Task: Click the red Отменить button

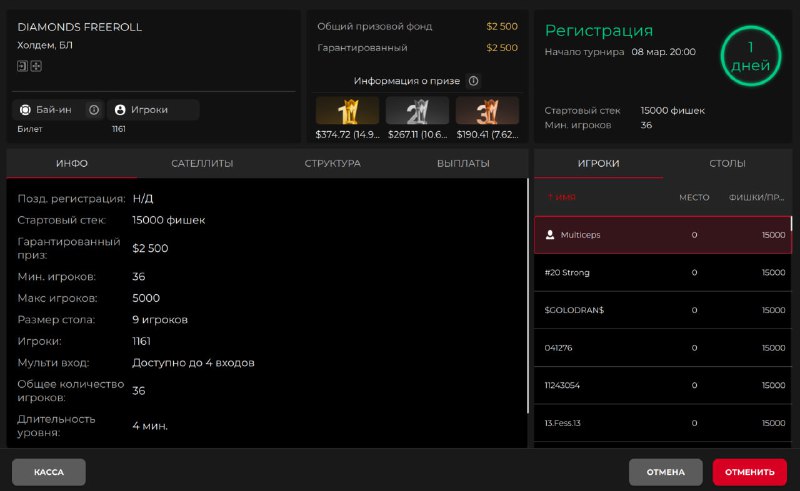Action: (x=749, y=472)
